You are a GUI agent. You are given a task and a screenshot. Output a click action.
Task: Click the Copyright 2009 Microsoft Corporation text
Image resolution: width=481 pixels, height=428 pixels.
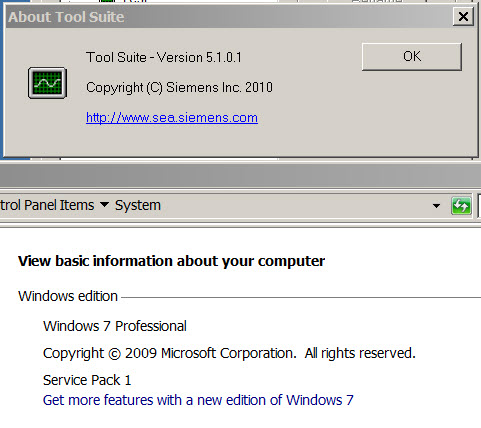pyautogui.click(x=229, y=353)
